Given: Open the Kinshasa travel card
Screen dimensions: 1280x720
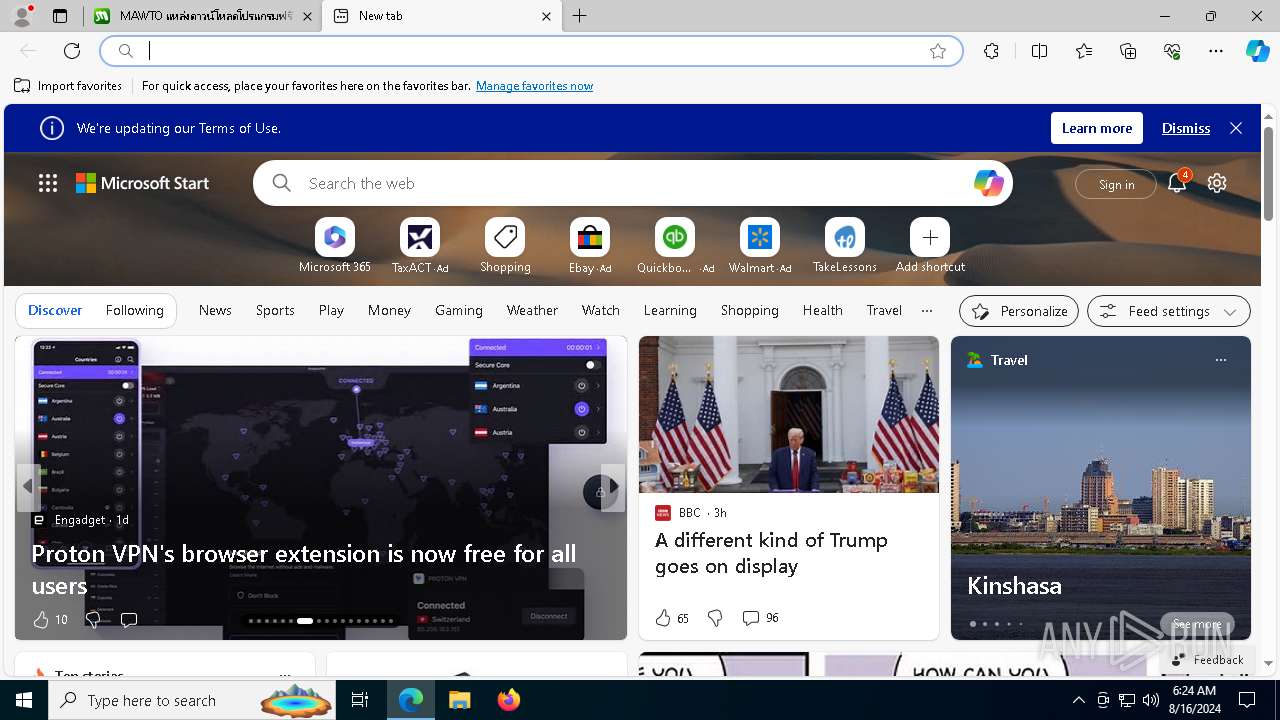Looking at the screenshot, I should (1101, 488).
